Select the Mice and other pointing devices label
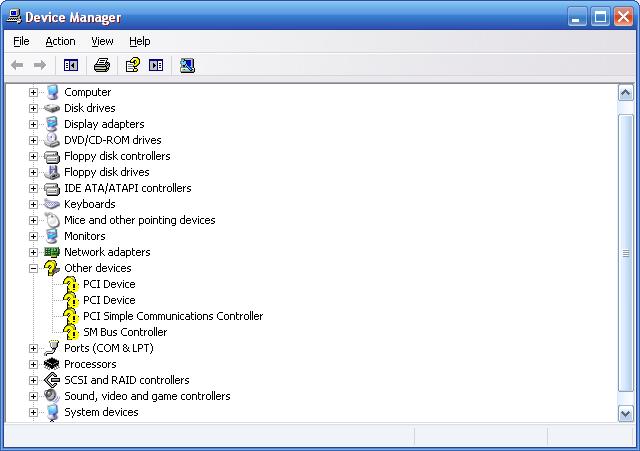This screenshot has width=640, height=451. tap(139, 220)
